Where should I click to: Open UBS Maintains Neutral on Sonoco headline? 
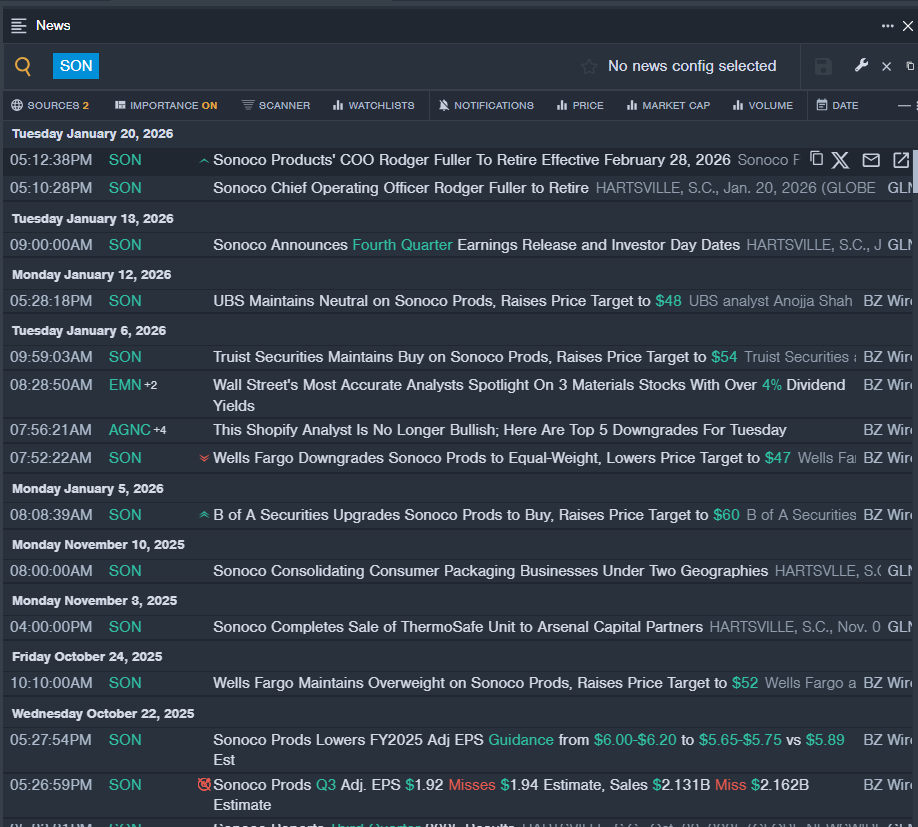(x=431, y=301)
